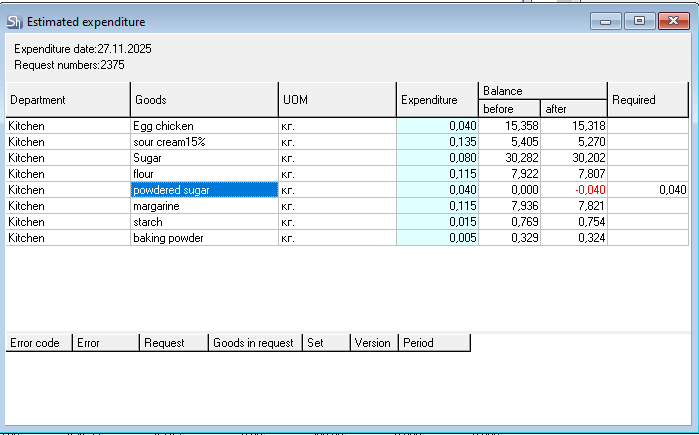Close the Estimated expenditure window
Image resolution: width=699 pixels, height=435 pixels.
click(x=671, y=21)
